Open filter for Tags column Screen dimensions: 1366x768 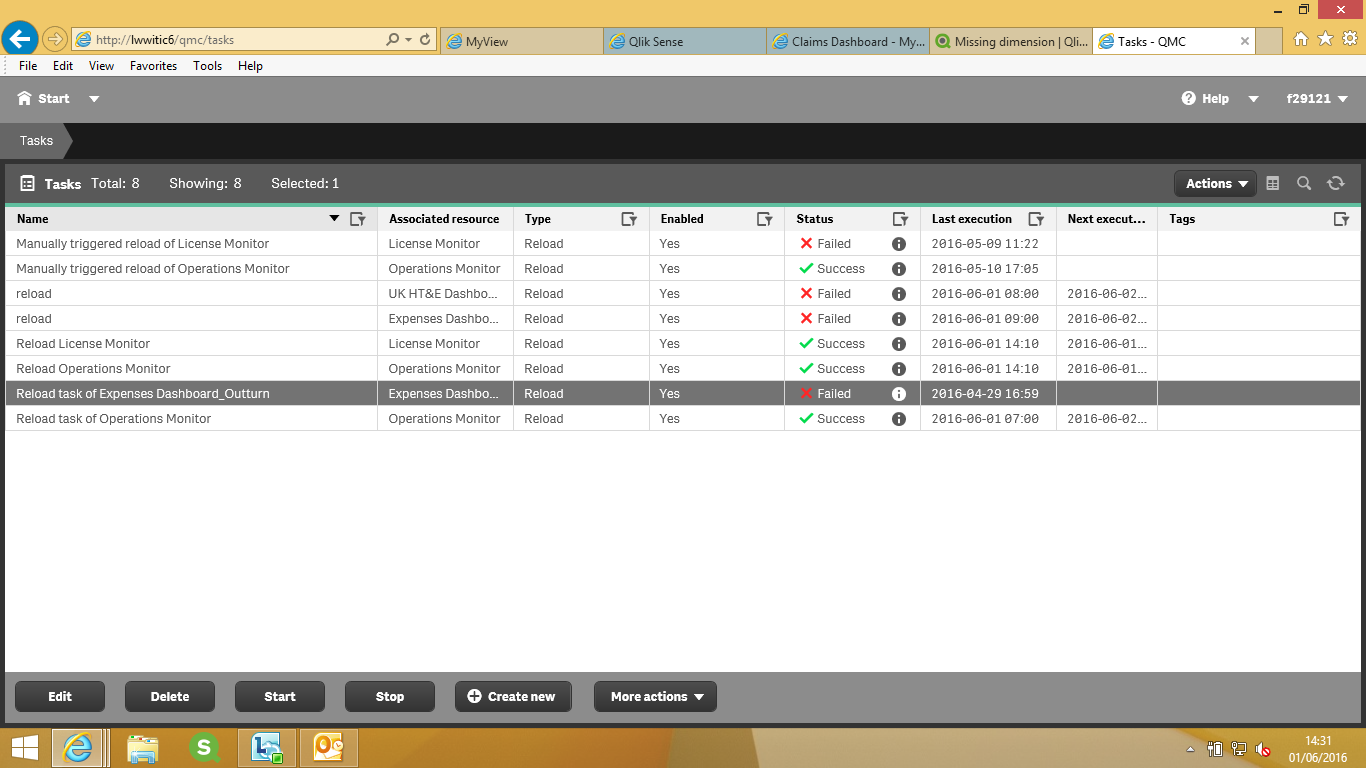click(x=1342, y=219)
